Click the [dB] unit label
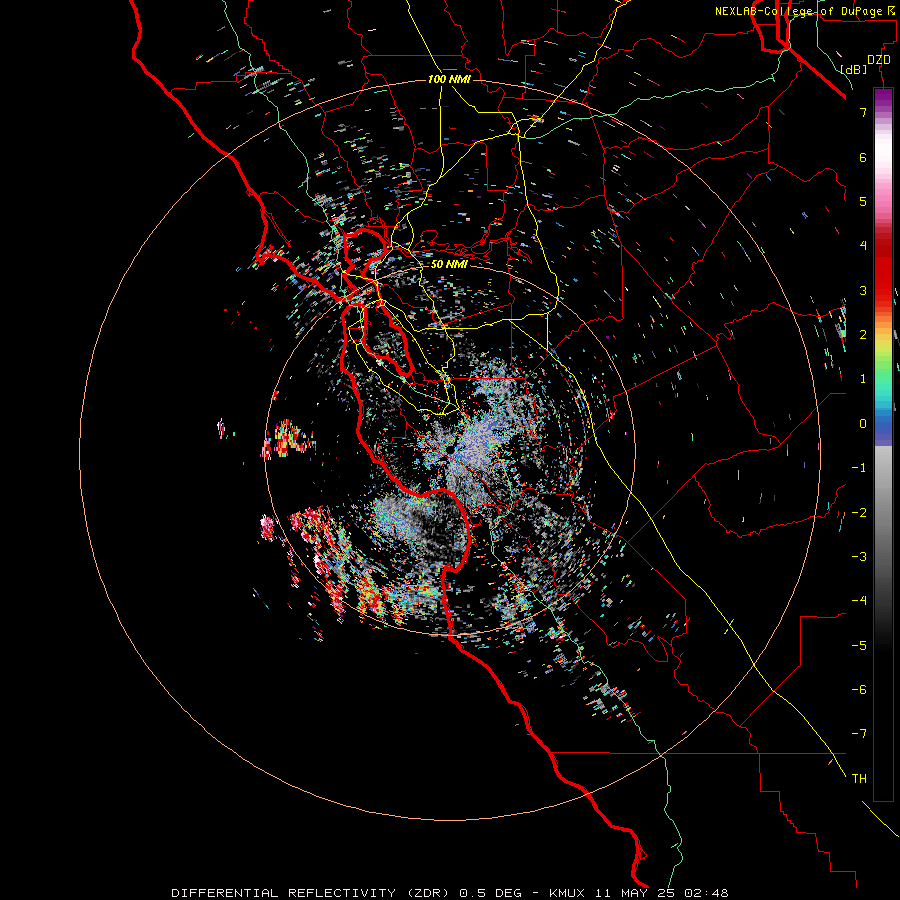The width and height of the screenshot is (900, 900). pos(854,69)
